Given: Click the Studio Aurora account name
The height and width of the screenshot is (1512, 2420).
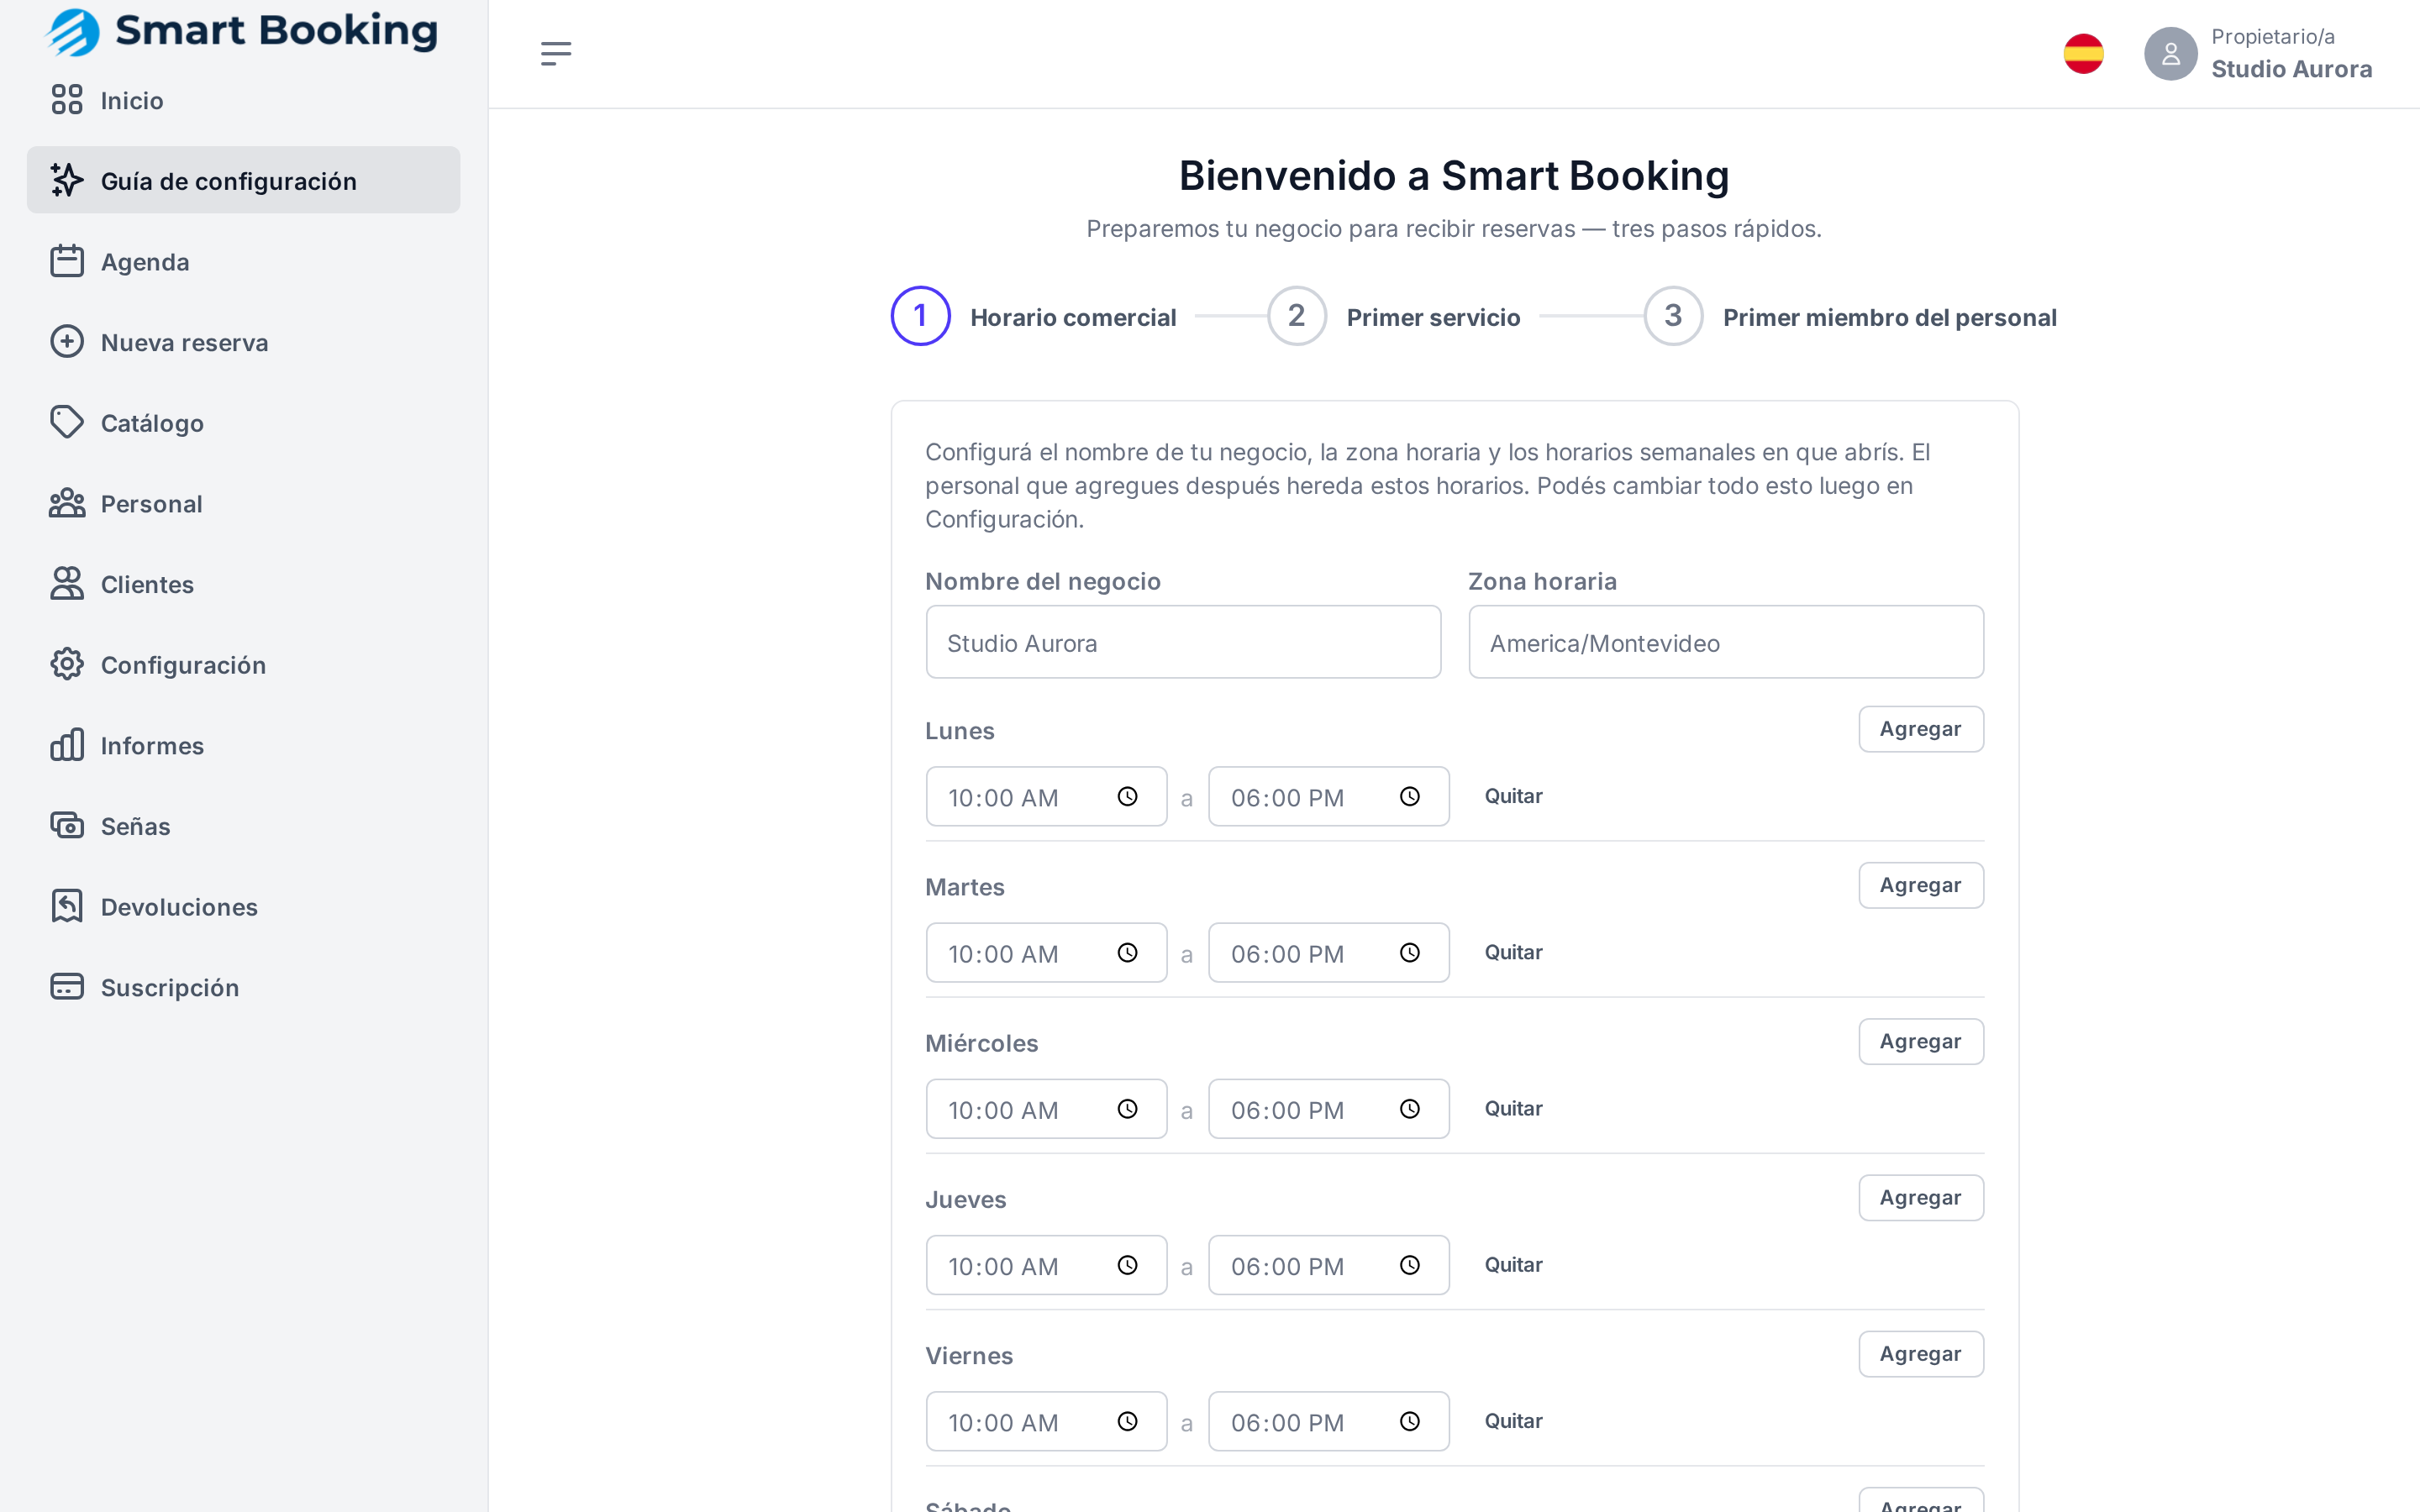Looking at the screenshot, I should [2291, 69].
